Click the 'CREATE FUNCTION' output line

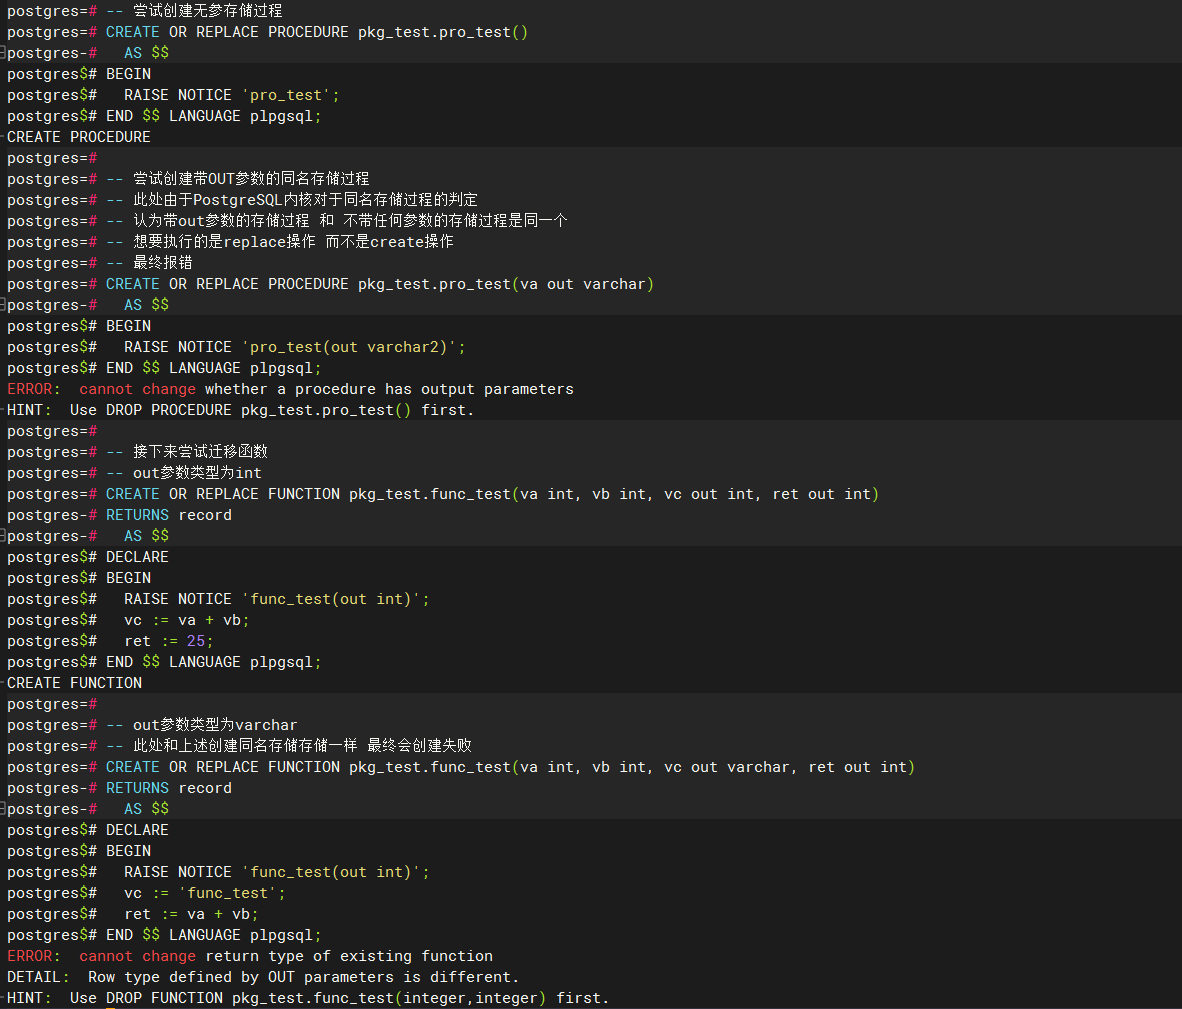coord(74,683)
